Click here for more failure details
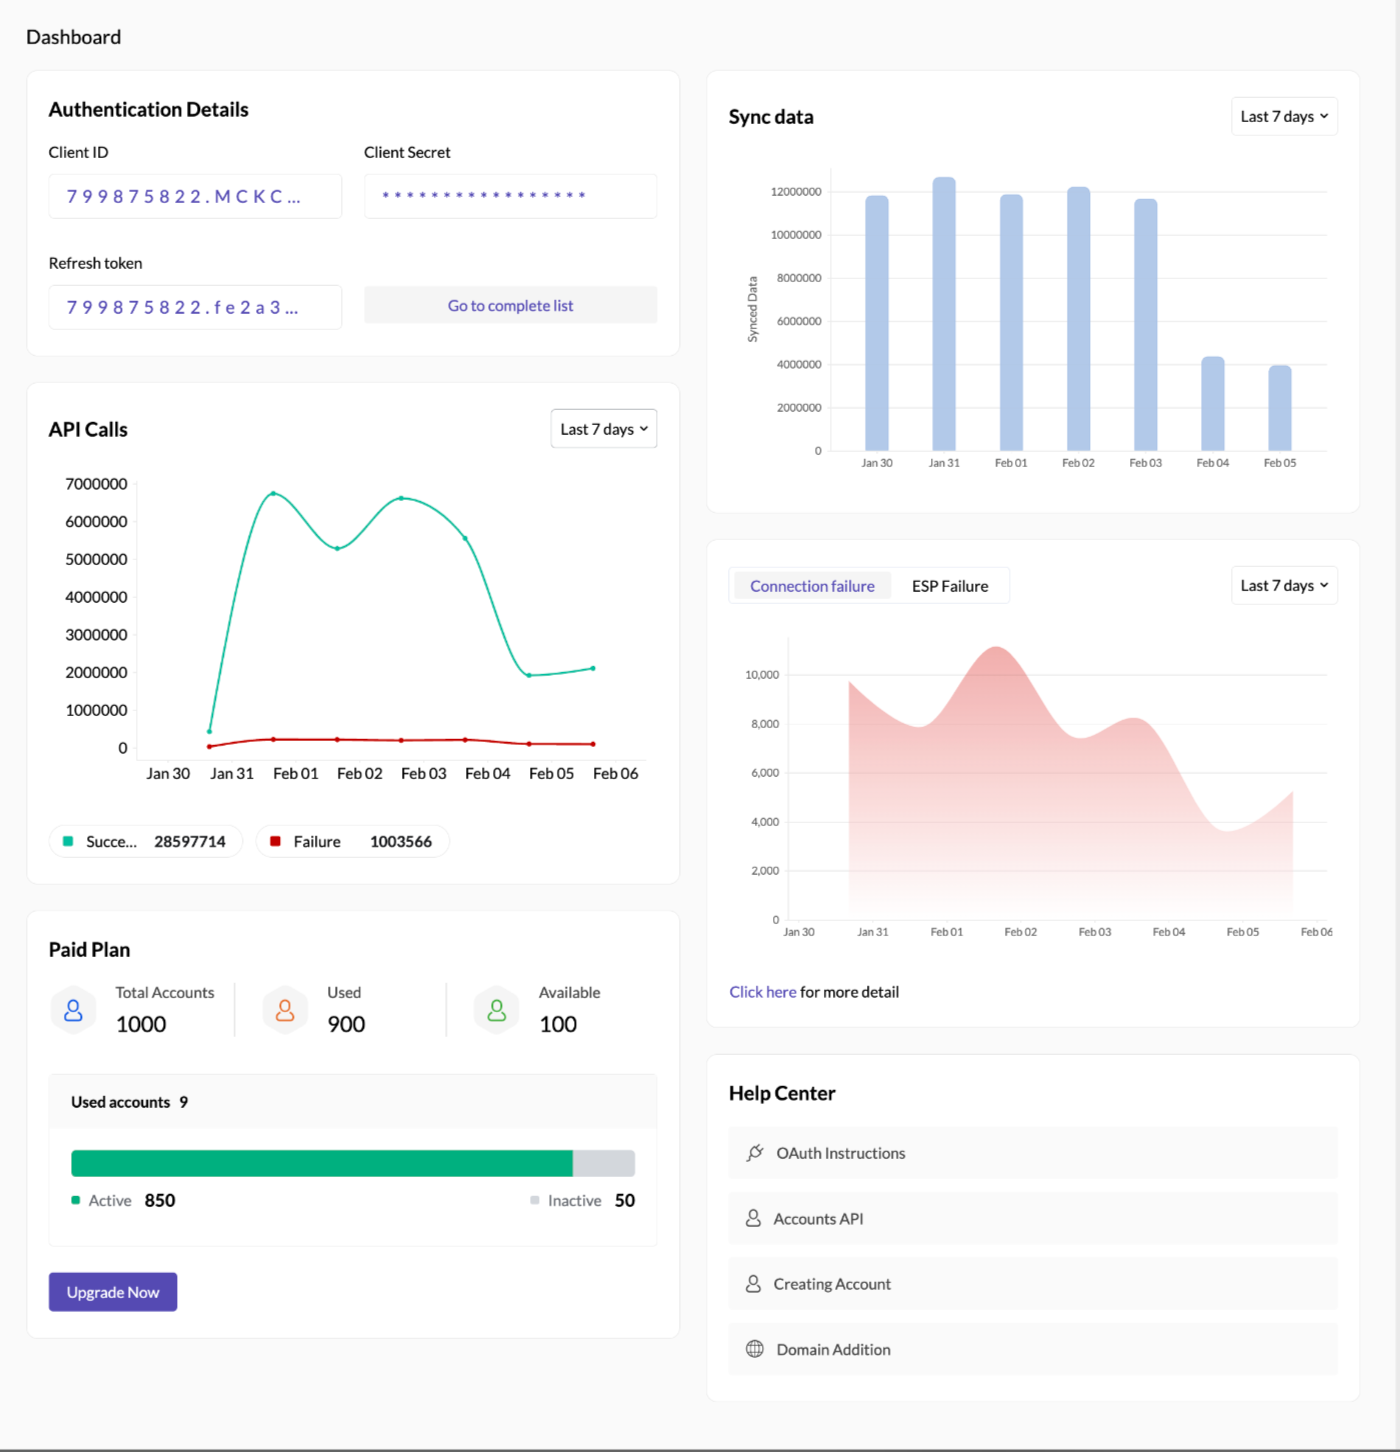This screenshot has width=1400, height=1452. (x=762, y=991)
